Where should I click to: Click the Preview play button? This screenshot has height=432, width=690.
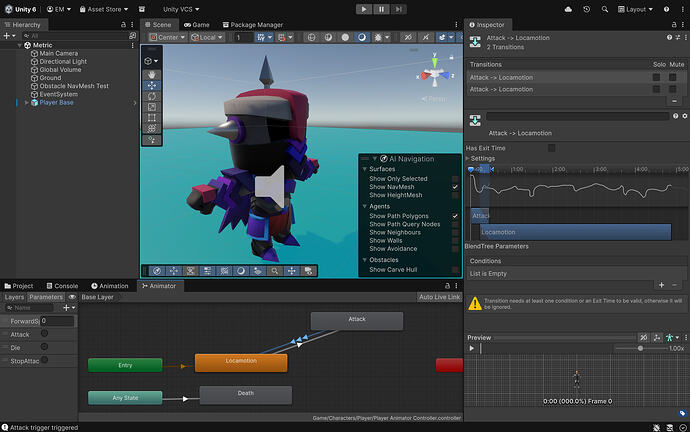(x=472, y=348)
